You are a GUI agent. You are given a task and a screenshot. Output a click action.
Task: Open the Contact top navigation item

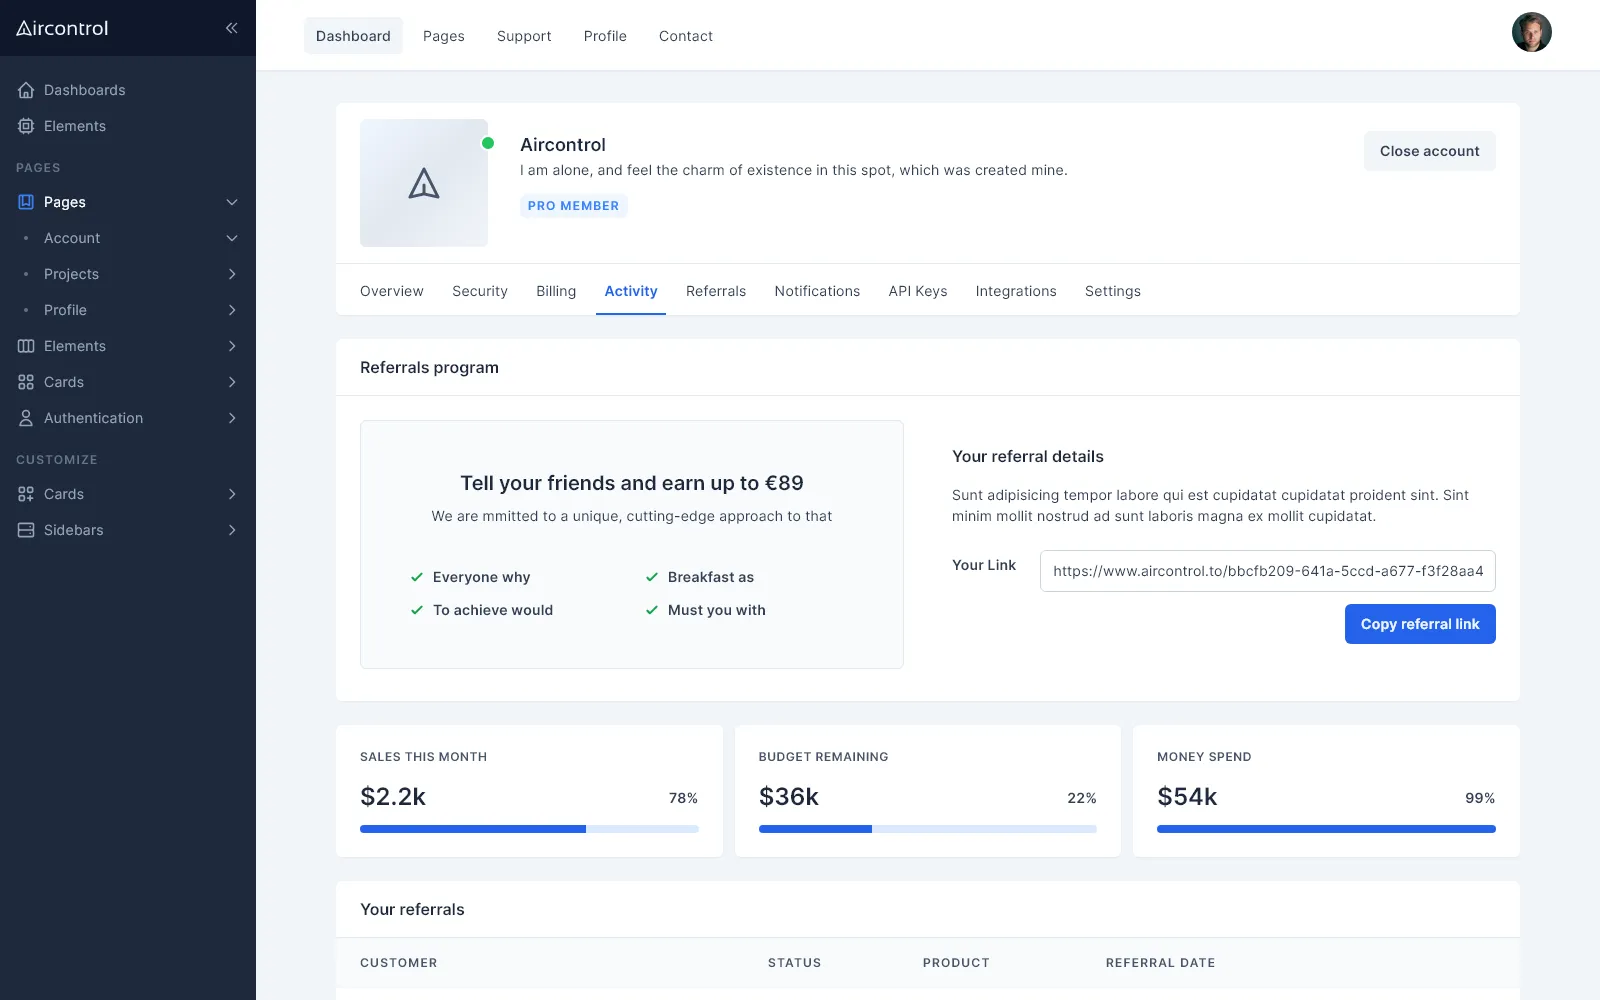(x=686, y=36)
